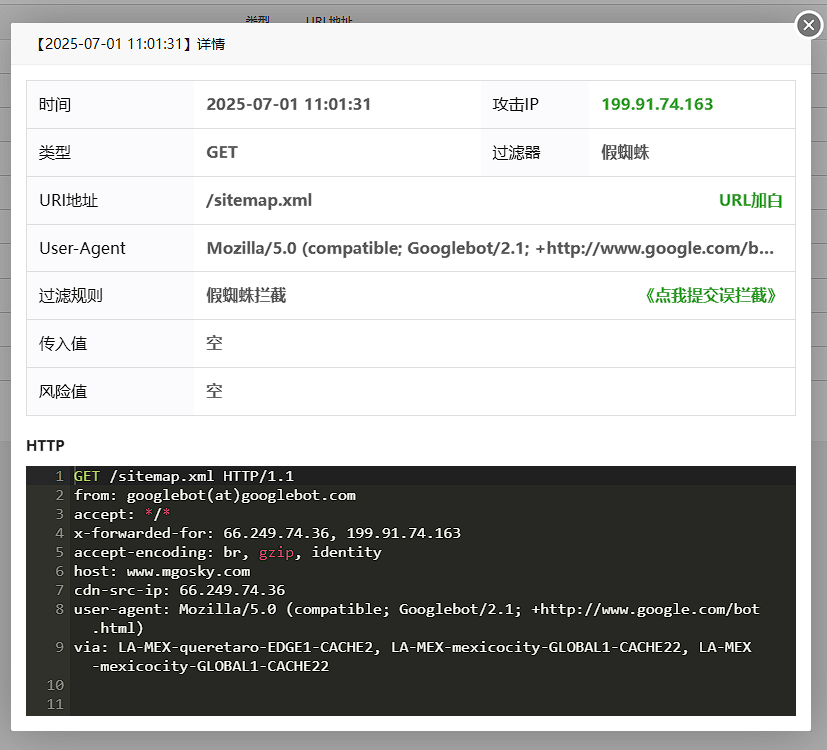Click the via: LA-MEX-queretaro header line

[x=412, y=656]
